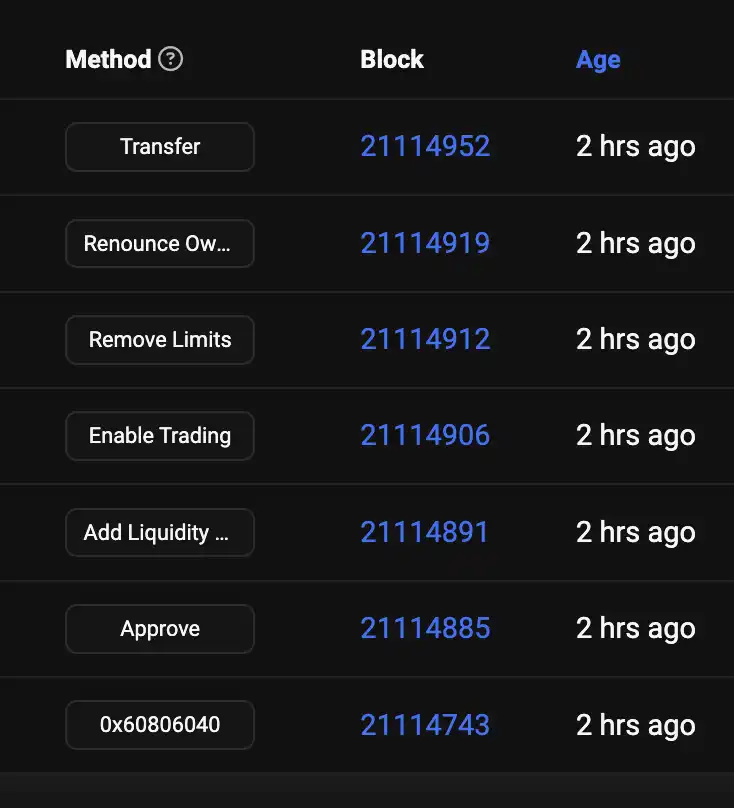
Task: Click the age text in Approve row
Action: [x=635, y=629]
